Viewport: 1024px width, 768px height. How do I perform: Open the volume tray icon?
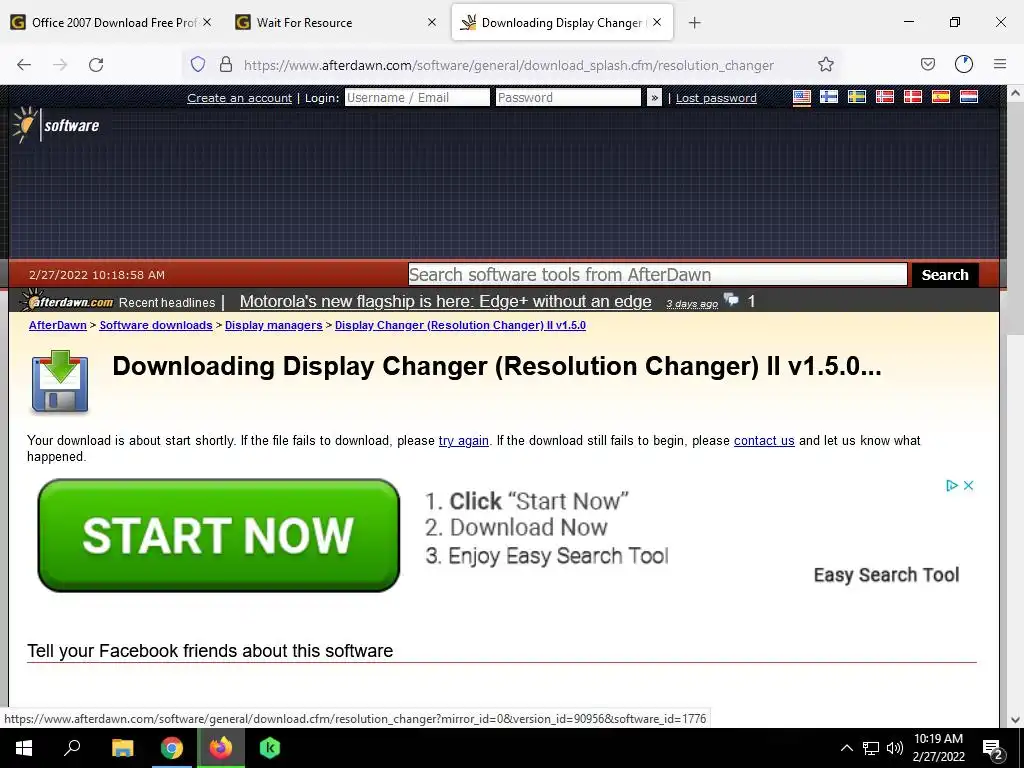pos(895,748)
